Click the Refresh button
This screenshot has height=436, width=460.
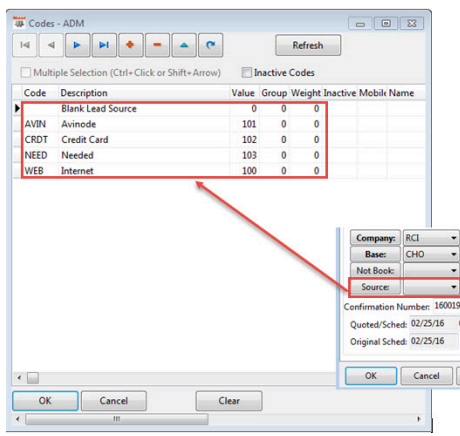(308, 45)
